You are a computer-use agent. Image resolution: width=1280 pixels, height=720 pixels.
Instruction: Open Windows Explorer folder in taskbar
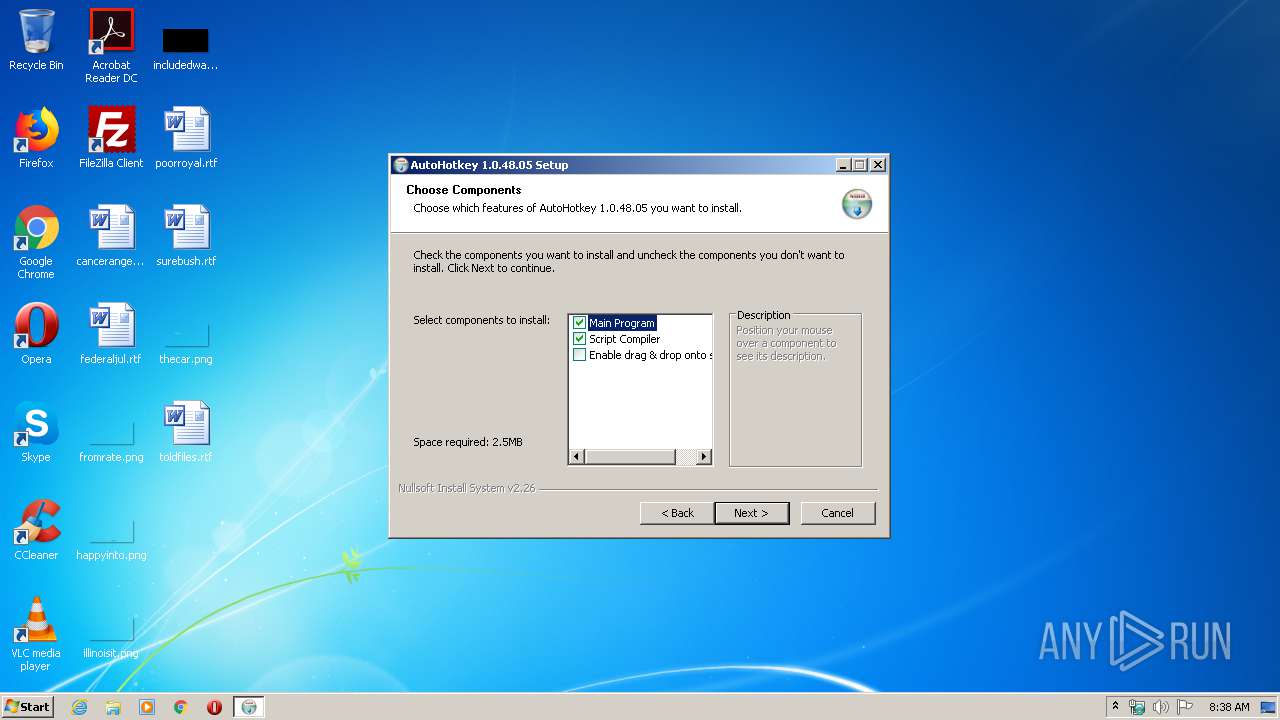click(113, 707)
